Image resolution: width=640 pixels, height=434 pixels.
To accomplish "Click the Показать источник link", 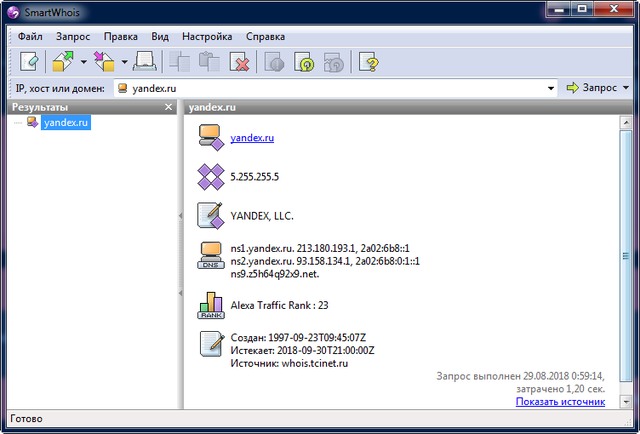I will click(x=560, y=401).
